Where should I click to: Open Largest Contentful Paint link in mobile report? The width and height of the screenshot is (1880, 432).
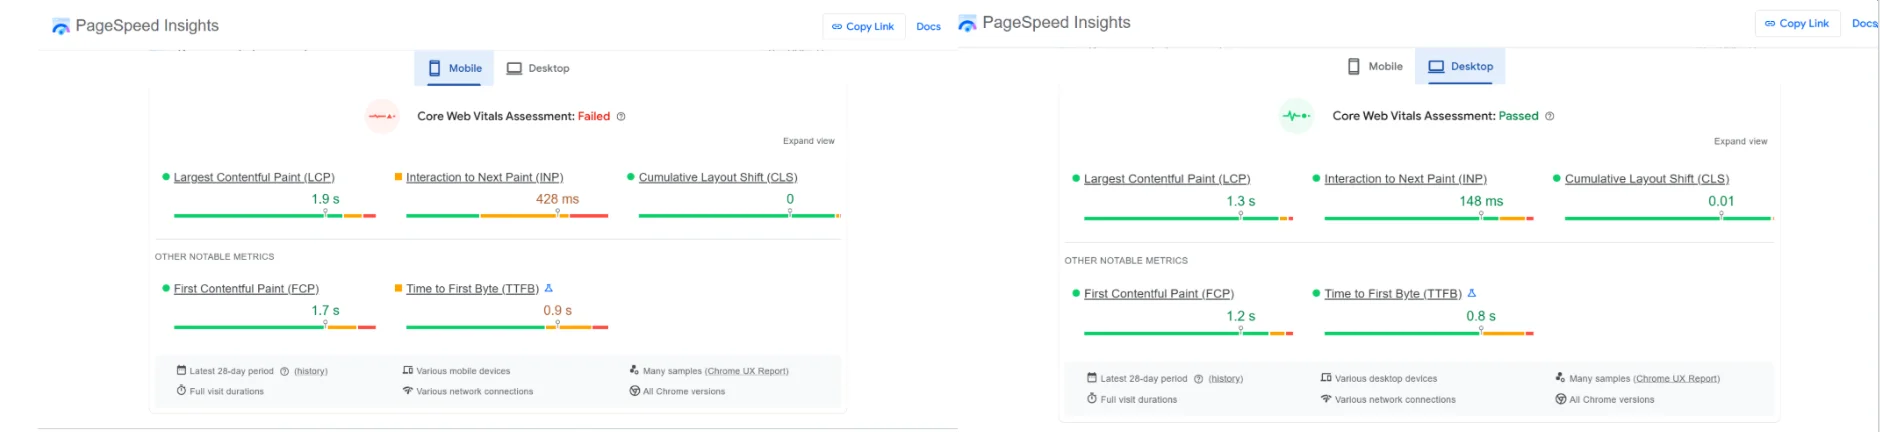[x=254, y=177]
